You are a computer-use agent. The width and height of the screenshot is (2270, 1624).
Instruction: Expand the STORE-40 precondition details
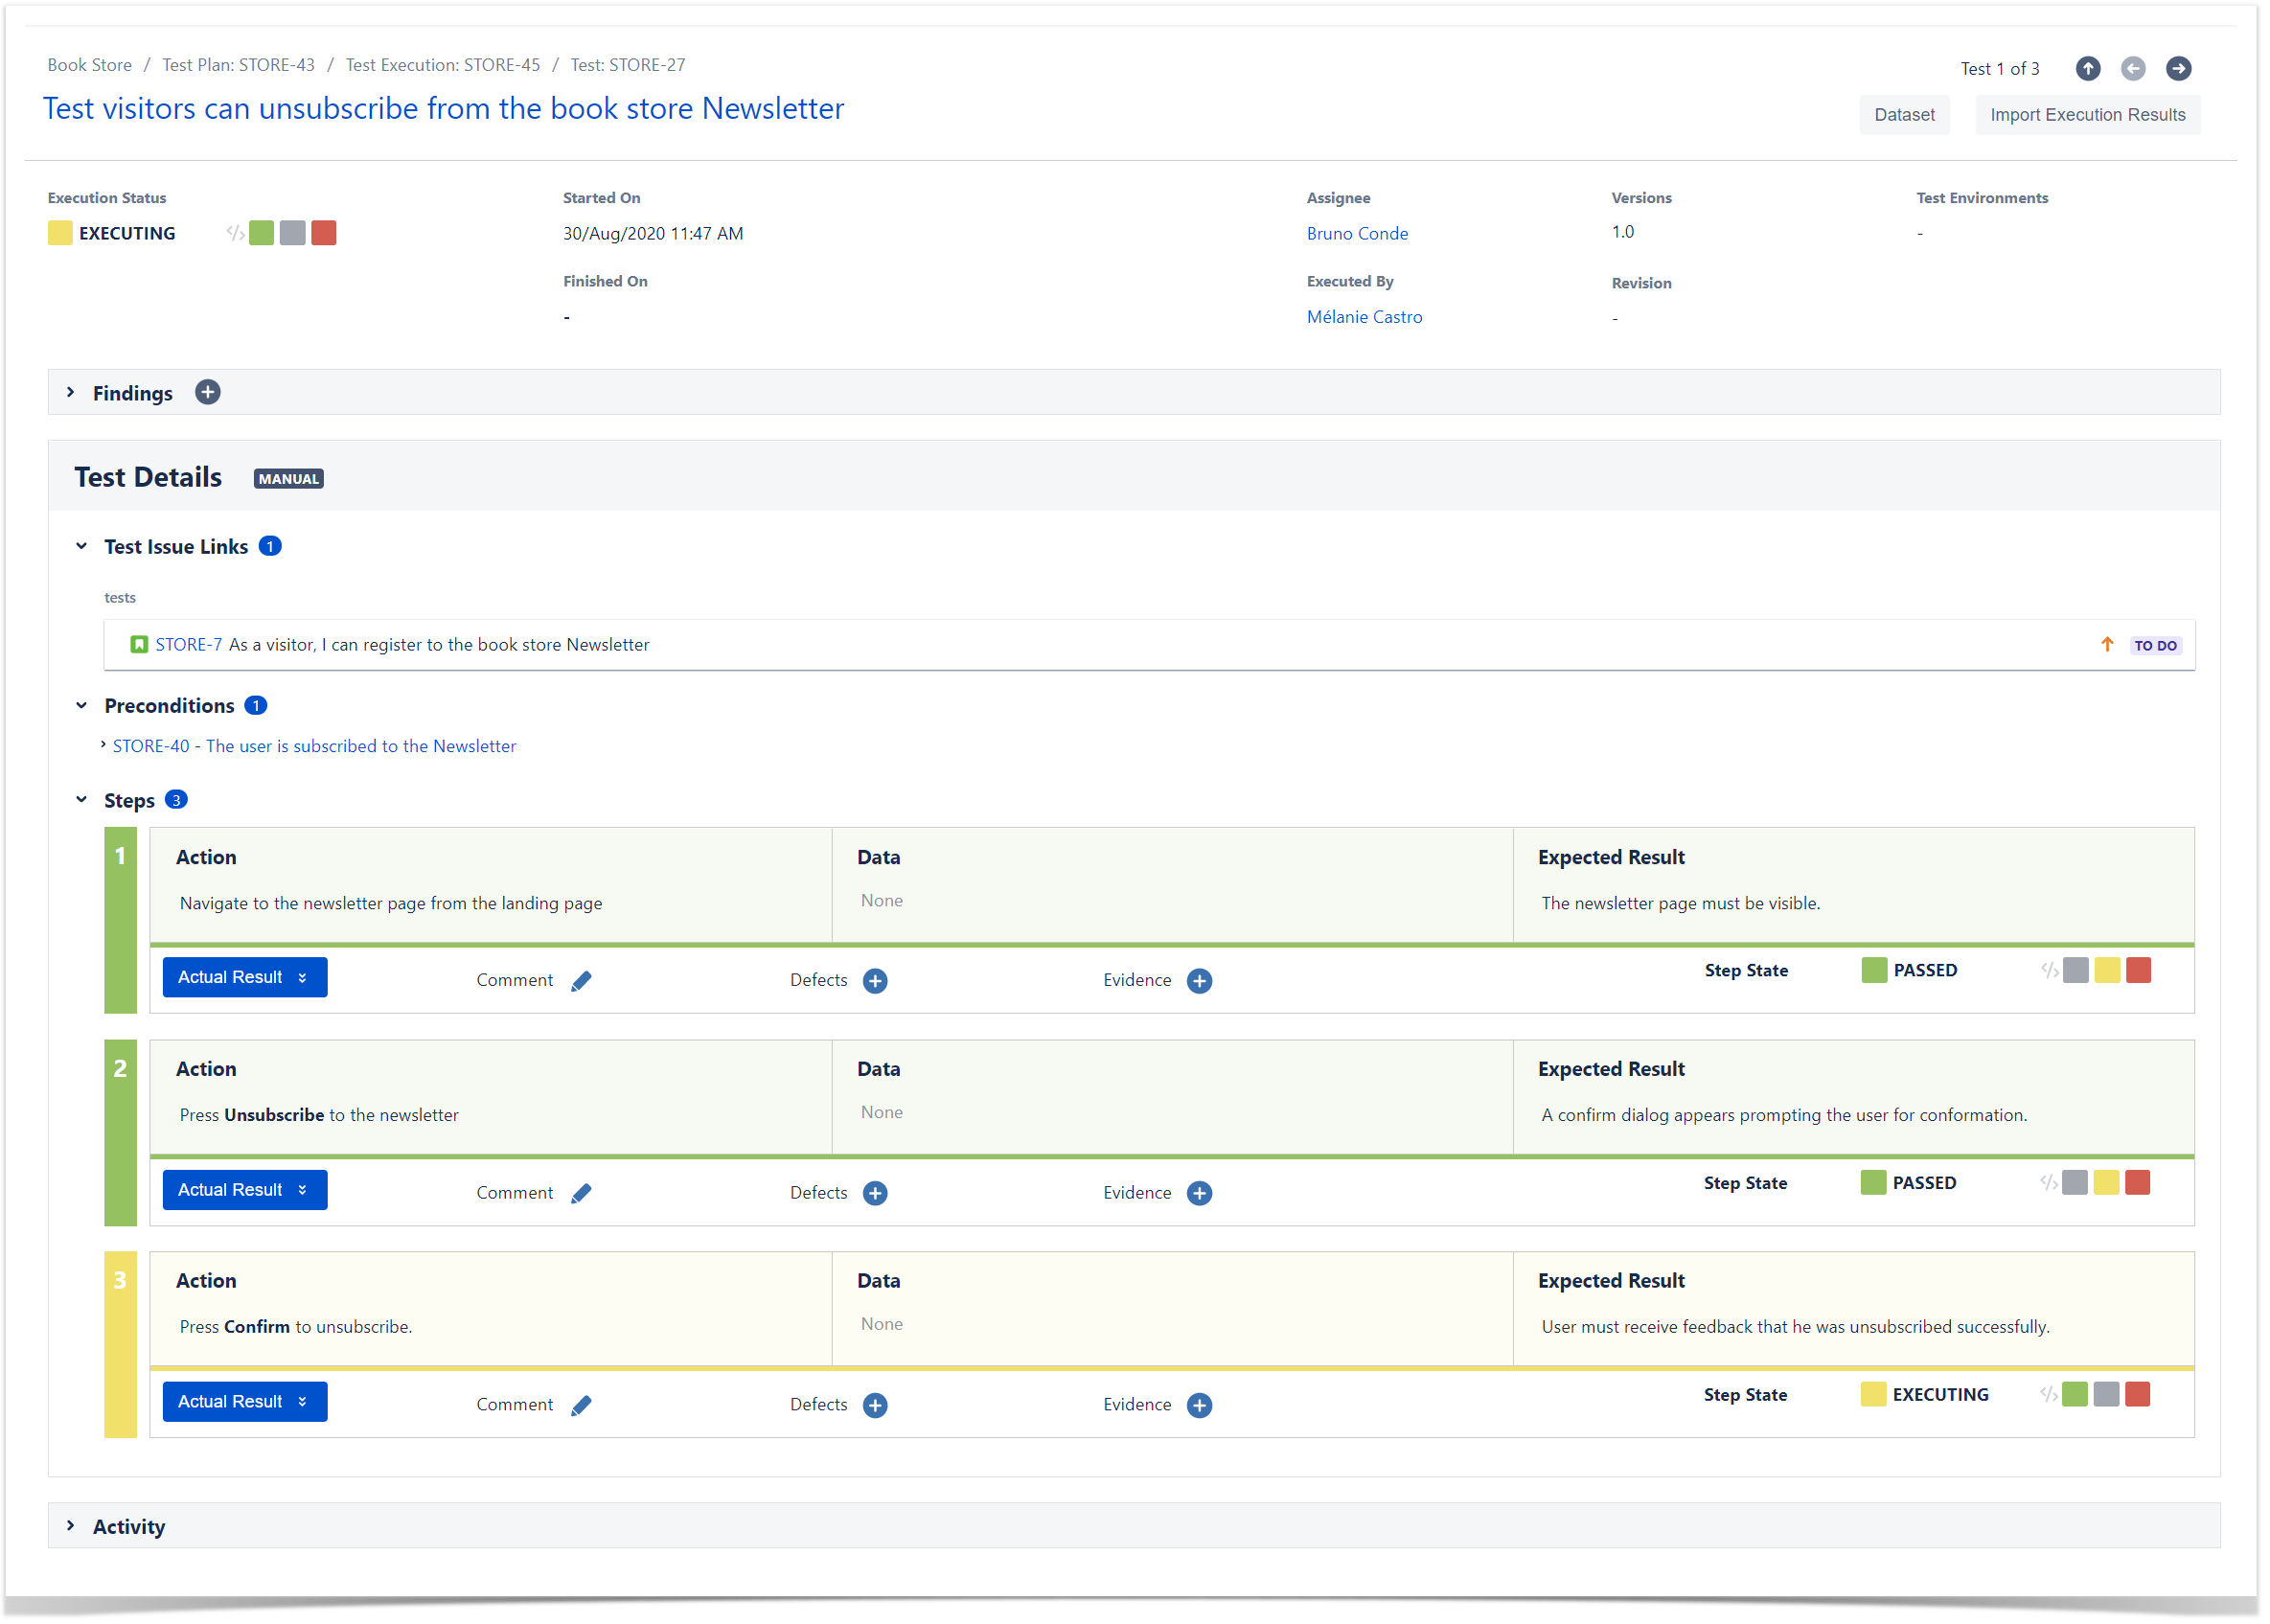point(103,745)
